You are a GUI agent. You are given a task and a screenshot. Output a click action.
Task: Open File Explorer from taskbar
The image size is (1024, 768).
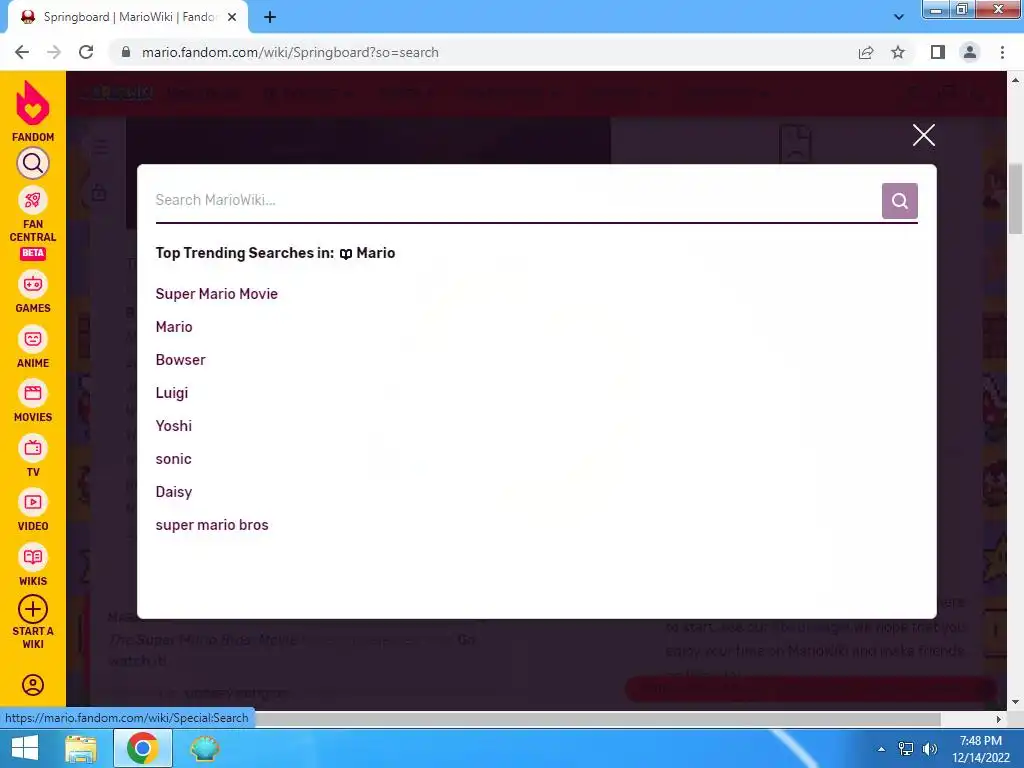81,748
